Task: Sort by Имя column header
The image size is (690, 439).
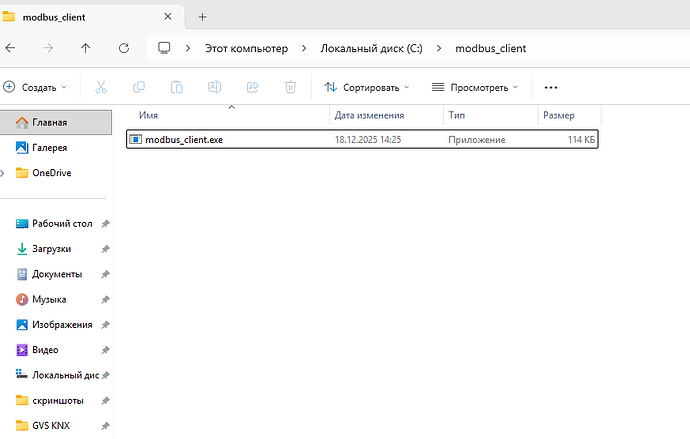Action: [148, 115]
